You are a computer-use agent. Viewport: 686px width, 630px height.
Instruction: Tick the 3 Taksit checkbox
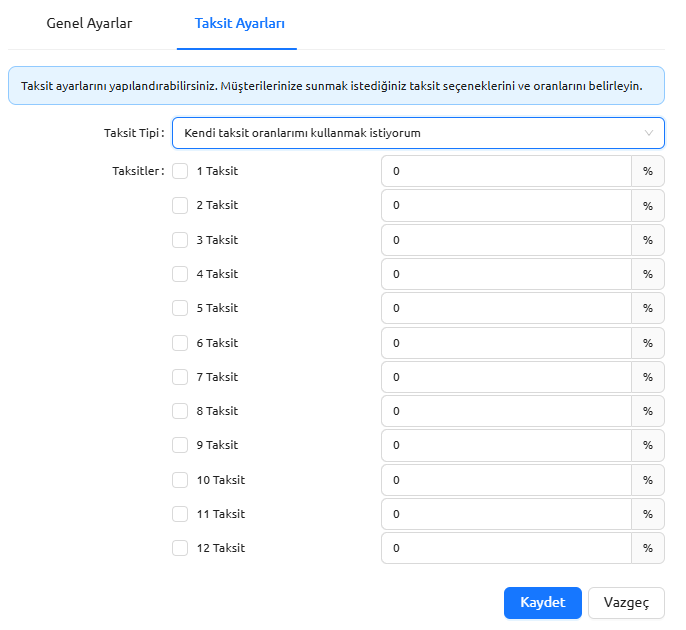point(180,240)
